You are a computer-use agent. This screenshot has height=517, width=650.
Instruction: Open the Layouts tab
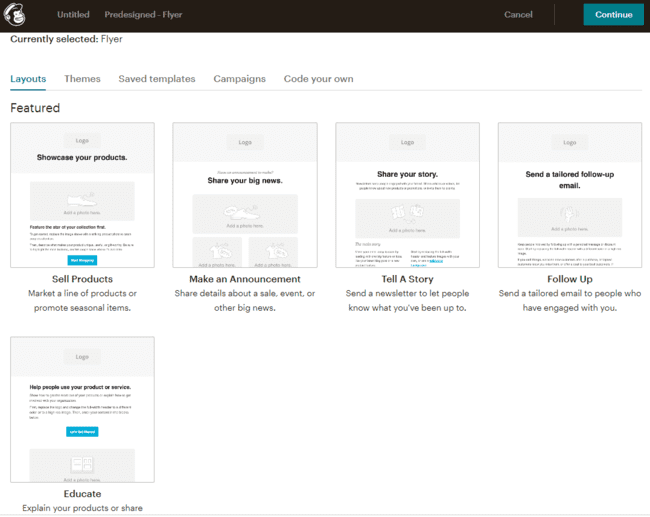point(28,79)
